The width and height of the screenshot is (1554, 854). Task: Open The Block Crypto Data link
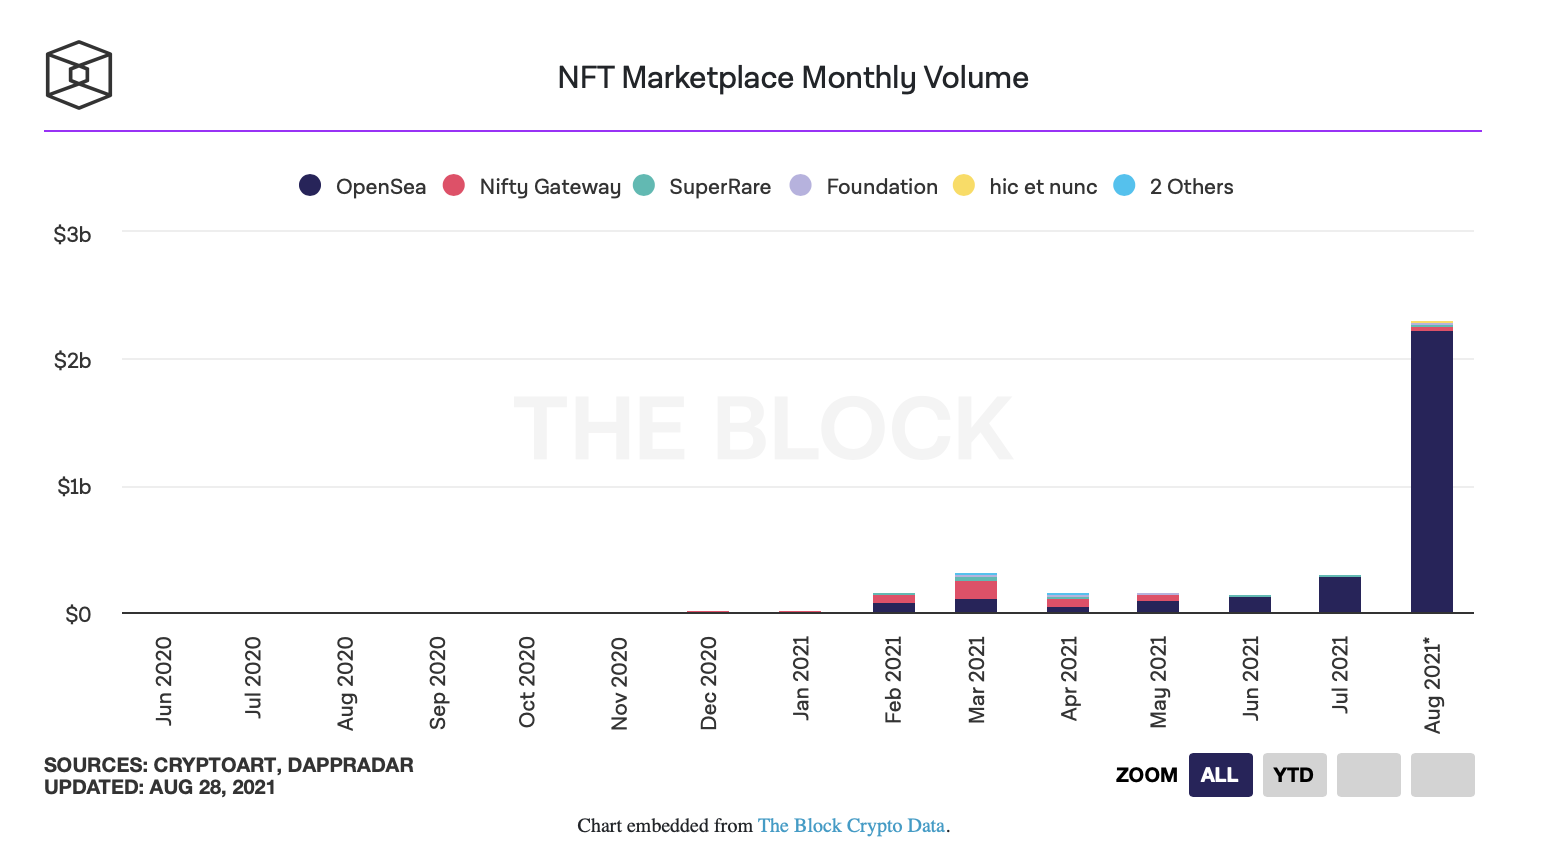coord(851,826)
